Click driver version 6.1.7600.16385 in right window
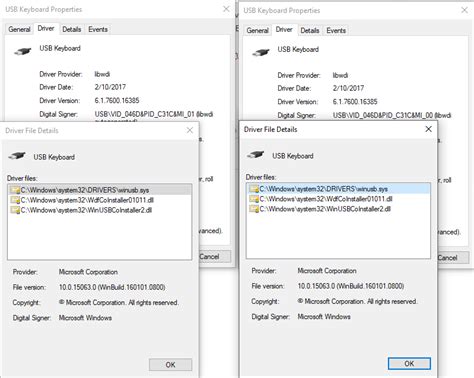 (355, 102)
